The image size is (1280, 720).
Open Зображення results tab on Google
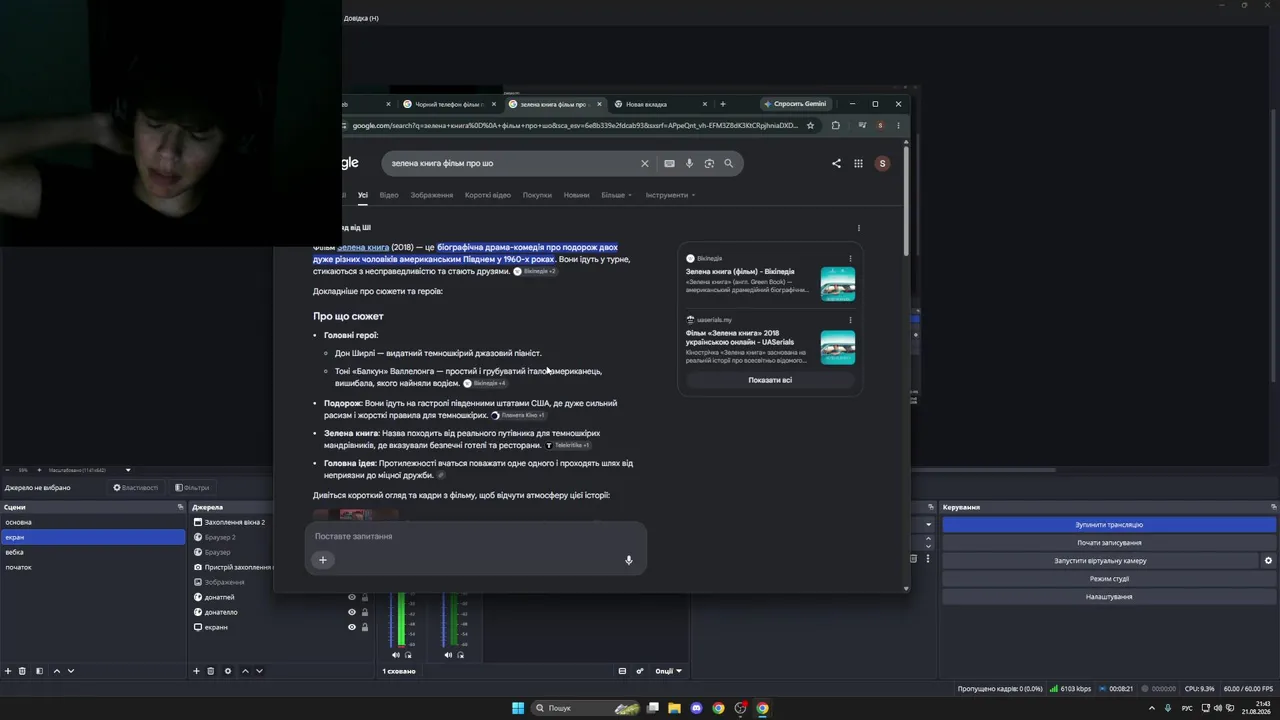(432, 195)
